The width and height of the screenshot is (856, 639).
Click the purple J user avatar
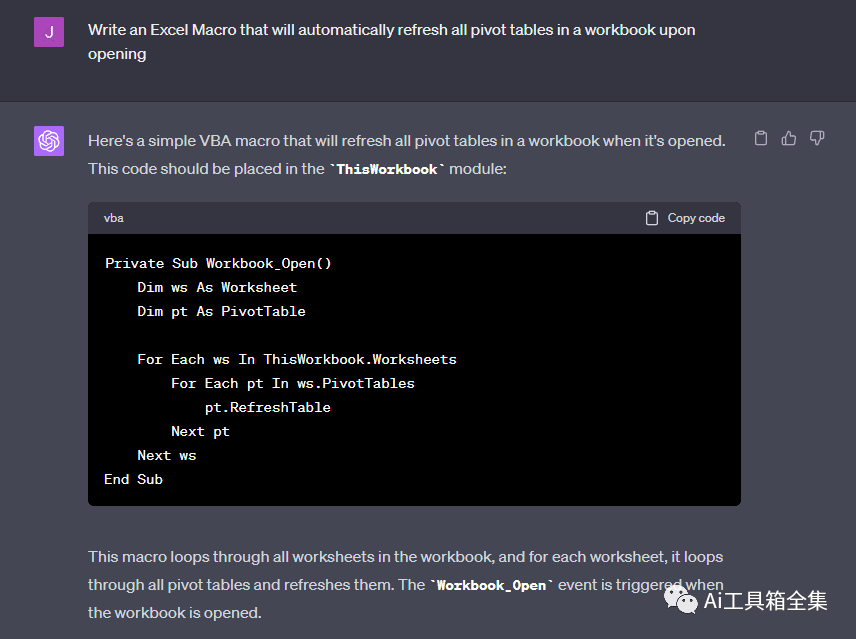[49, 32]
